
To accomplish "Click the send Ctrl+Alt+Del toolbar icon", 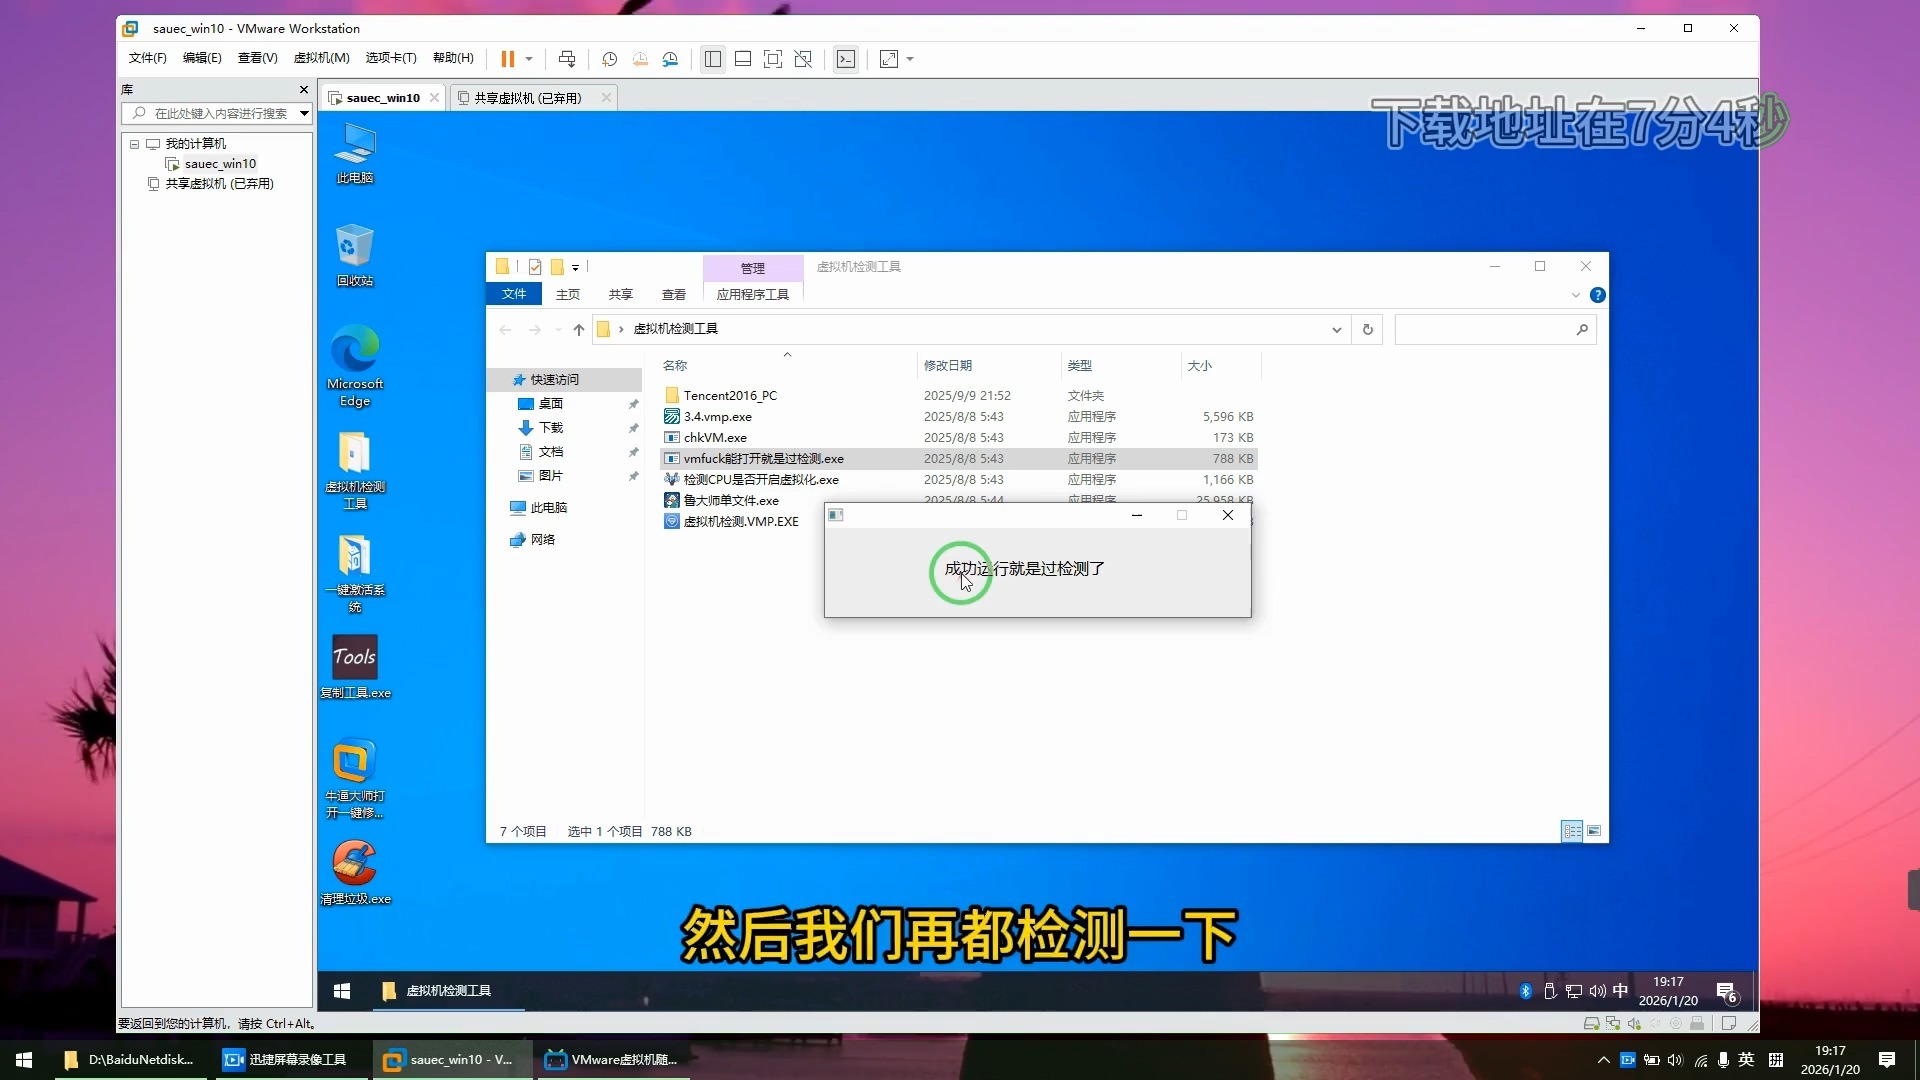I will 567,59.
